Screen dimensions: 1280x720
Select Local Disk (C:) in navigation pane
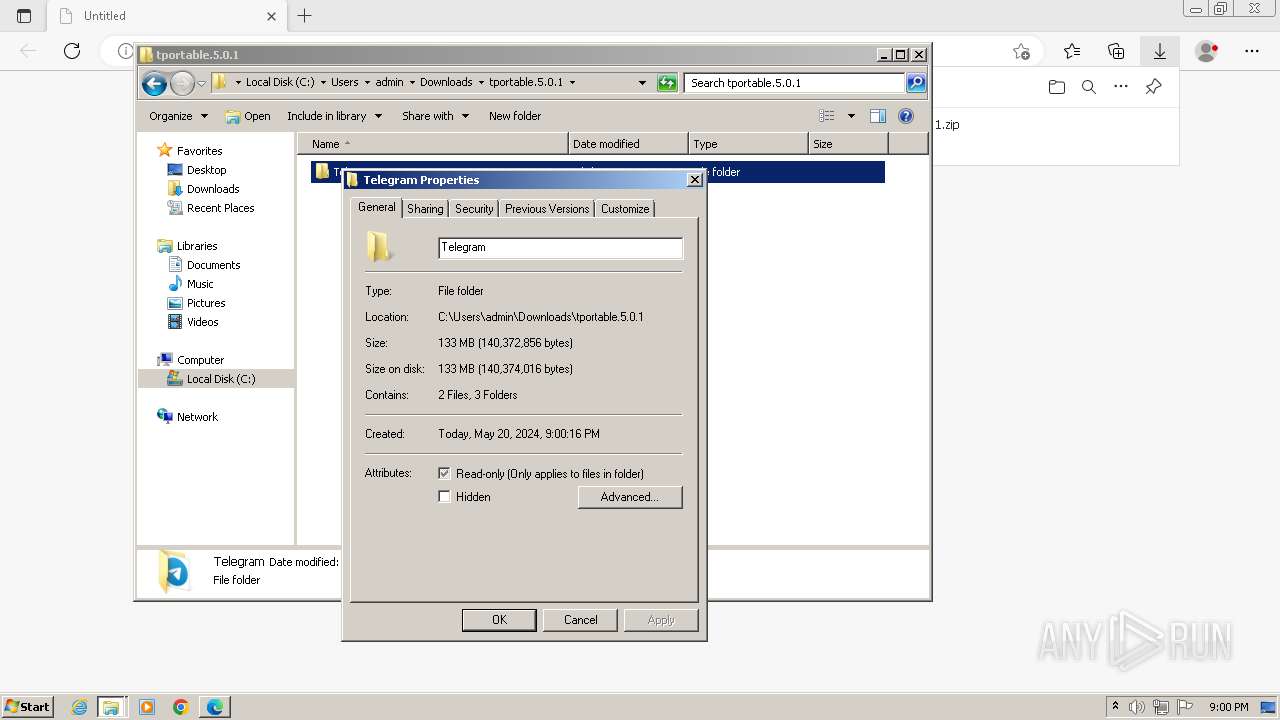[220, 379]
